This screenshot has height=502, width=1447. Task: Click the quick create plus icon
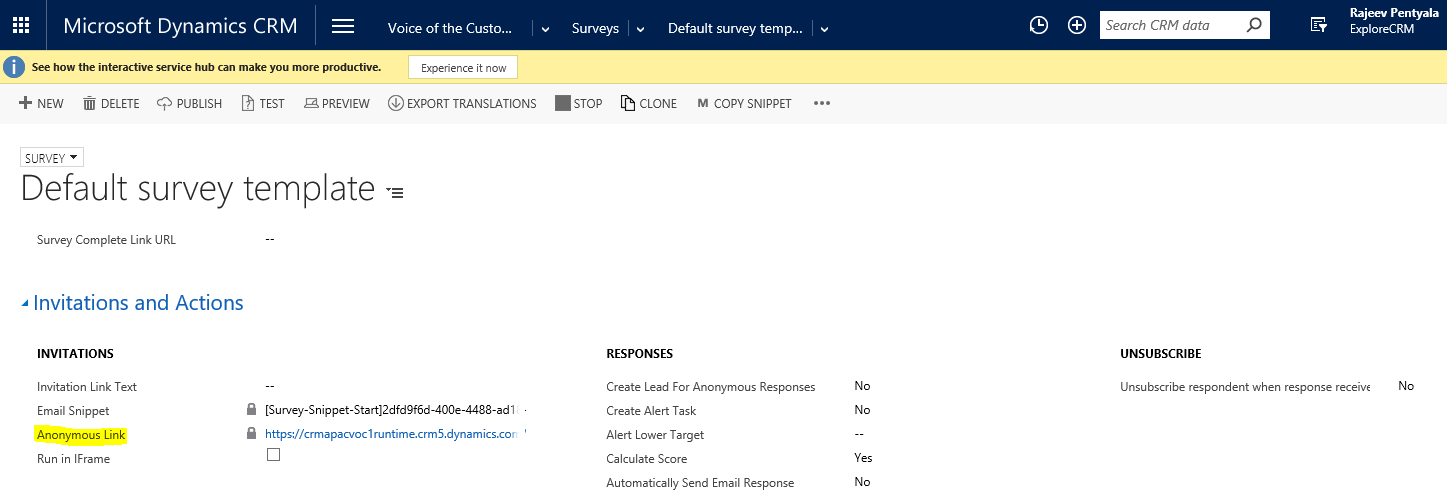[1077, 26]
